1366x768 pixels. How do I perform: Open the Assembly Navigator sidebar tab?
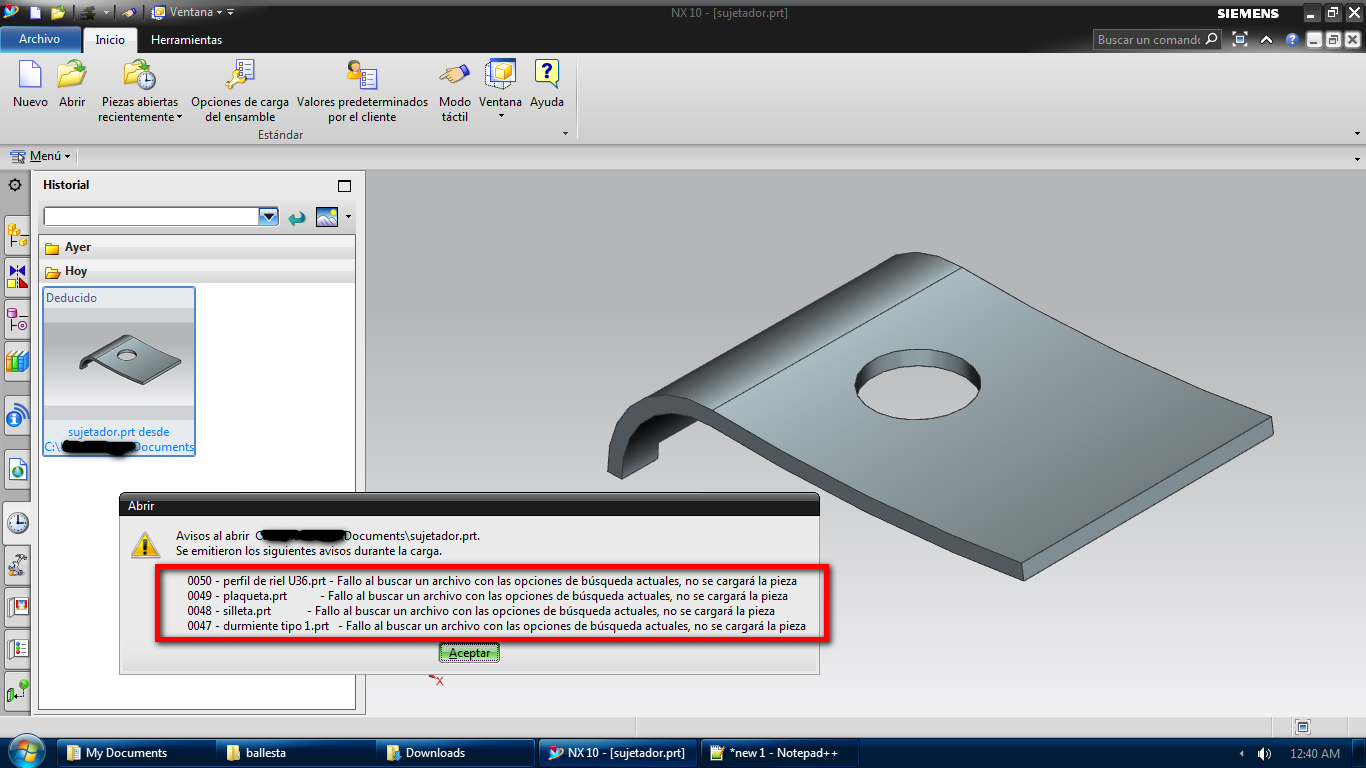(17, 235)
